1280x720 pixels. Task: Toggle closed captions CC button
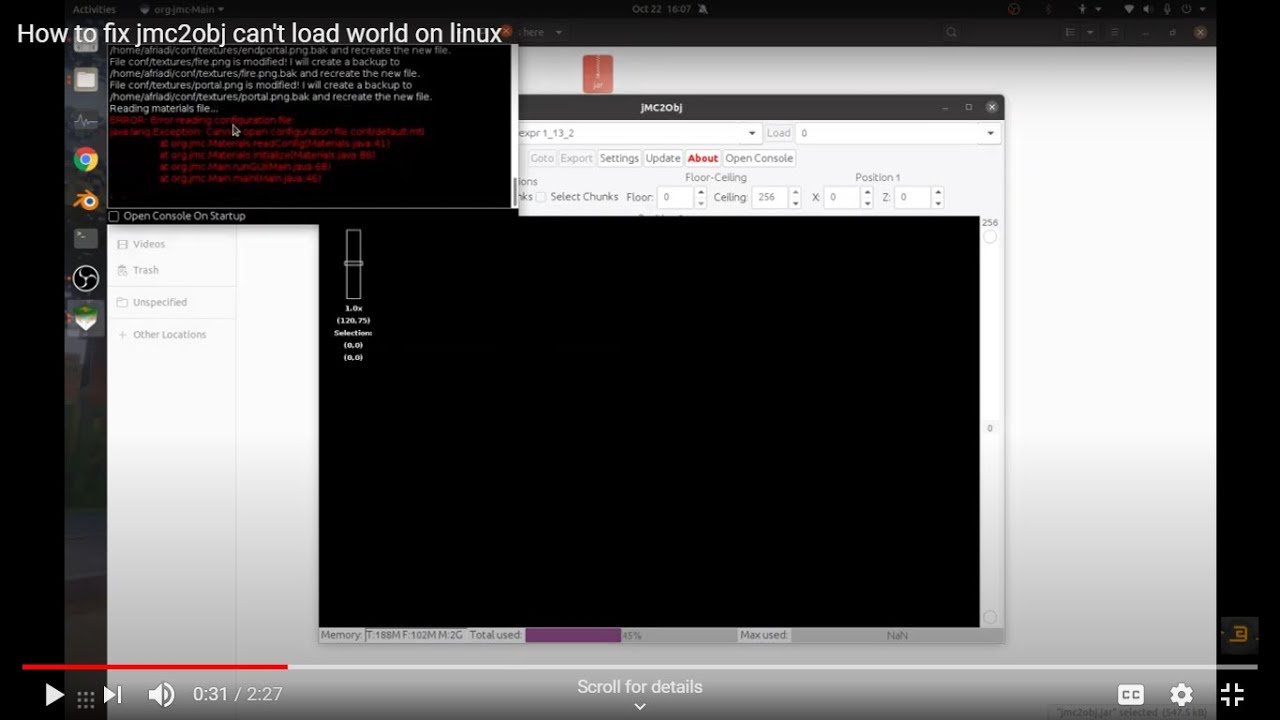click(1131, 695)
